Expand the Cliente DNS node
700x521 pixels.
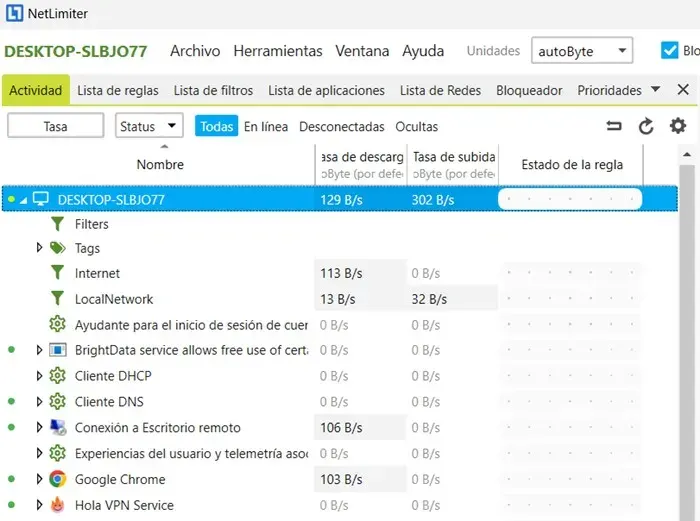39,402
